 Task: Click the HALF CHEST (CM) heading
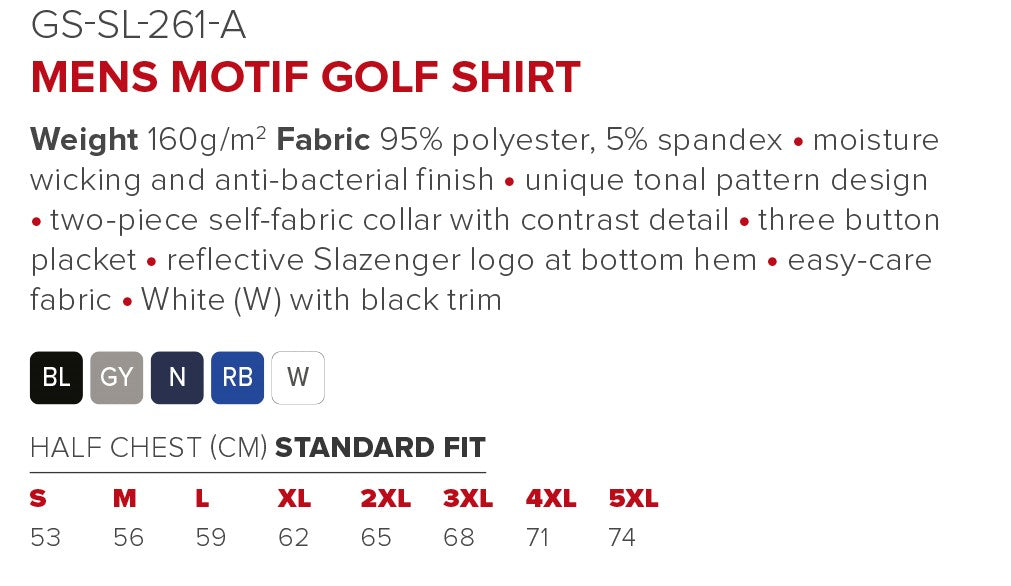149,447
